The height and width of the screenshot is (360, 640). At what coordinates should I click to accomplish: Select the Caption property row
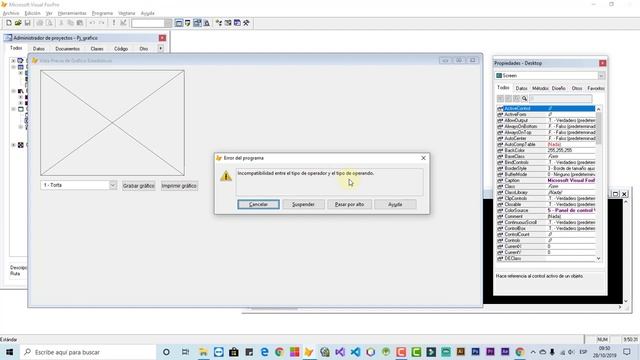click(x=546, y=180)
